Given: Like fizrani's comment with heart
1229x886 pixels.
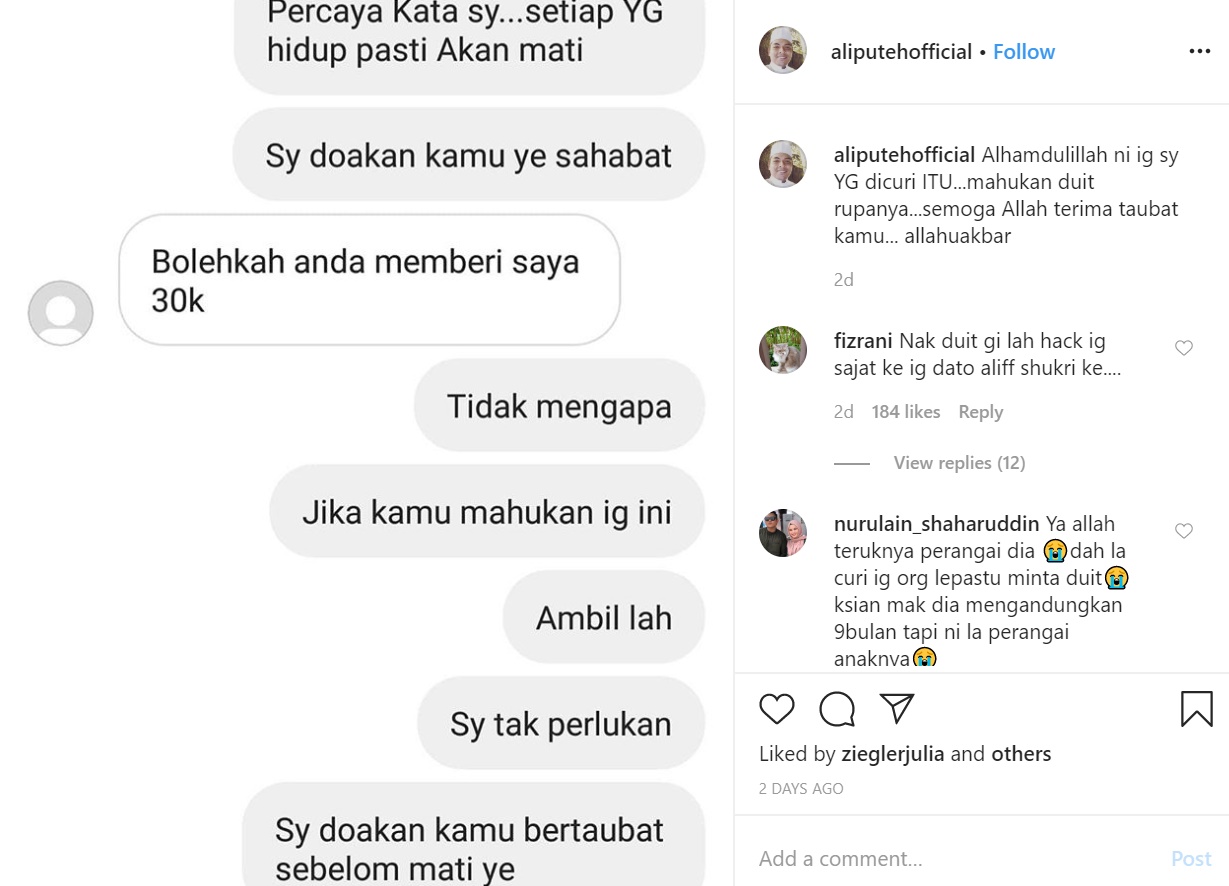Looking at the screenshot, I should click(x=1183, y=348).
